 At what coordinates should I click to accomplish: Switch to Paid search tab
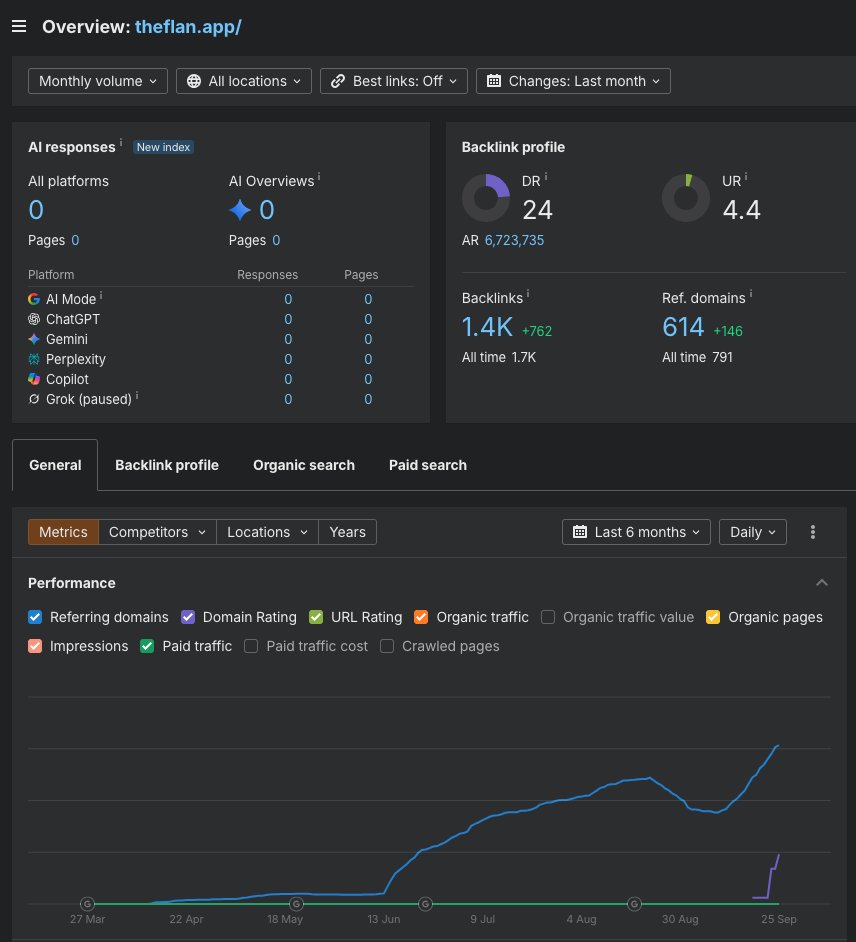(428, 465)
